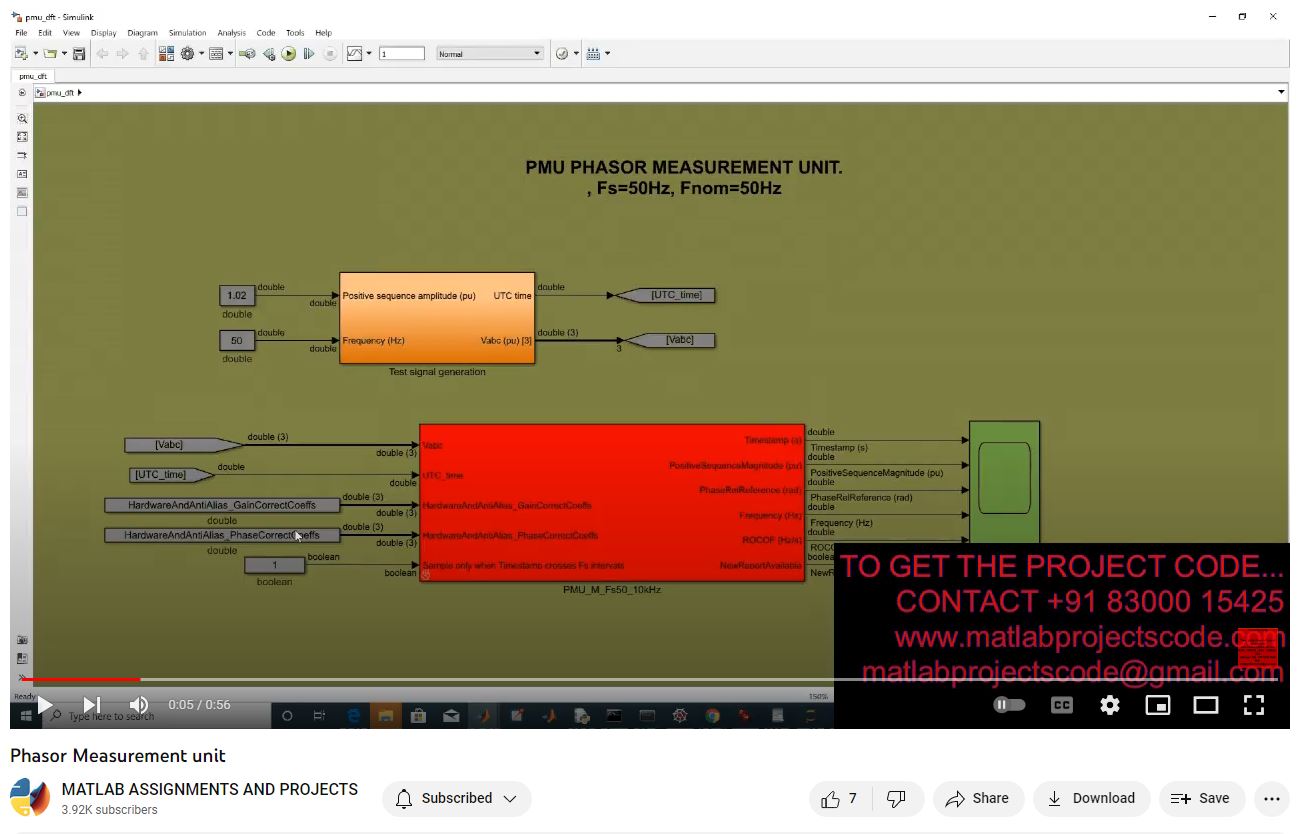Viewport: 1299px width, 834px height.
Task: Click the Share button below the video
Action: (978, 798)
